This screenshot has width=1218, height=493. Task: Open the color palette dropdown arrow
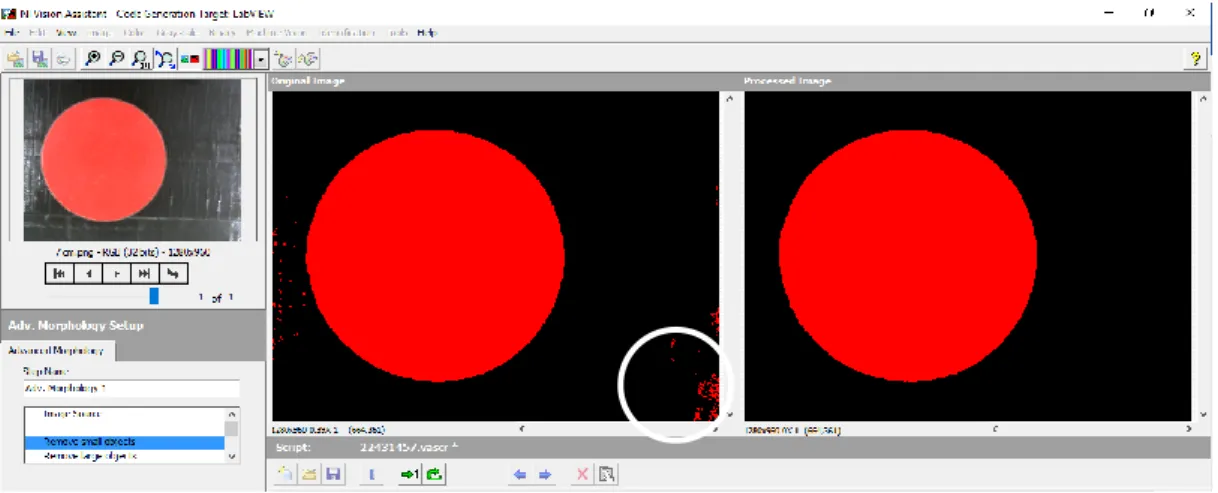pos(261,59)
